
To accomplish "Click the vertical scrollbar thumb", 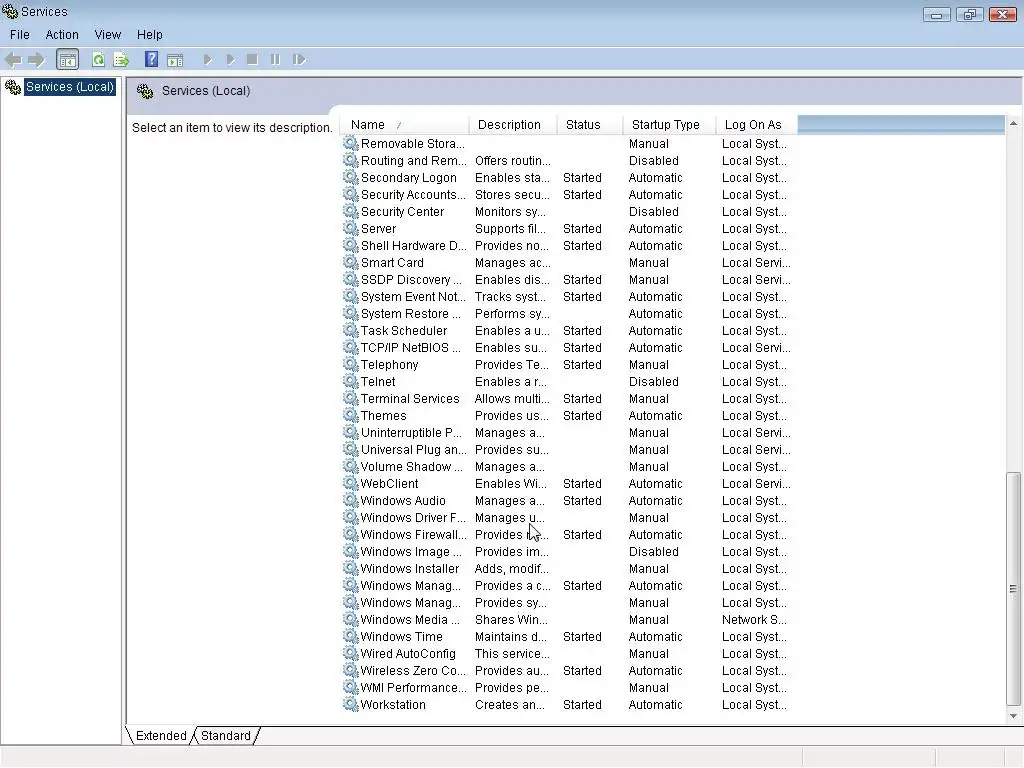I will tap(1014, 589).
